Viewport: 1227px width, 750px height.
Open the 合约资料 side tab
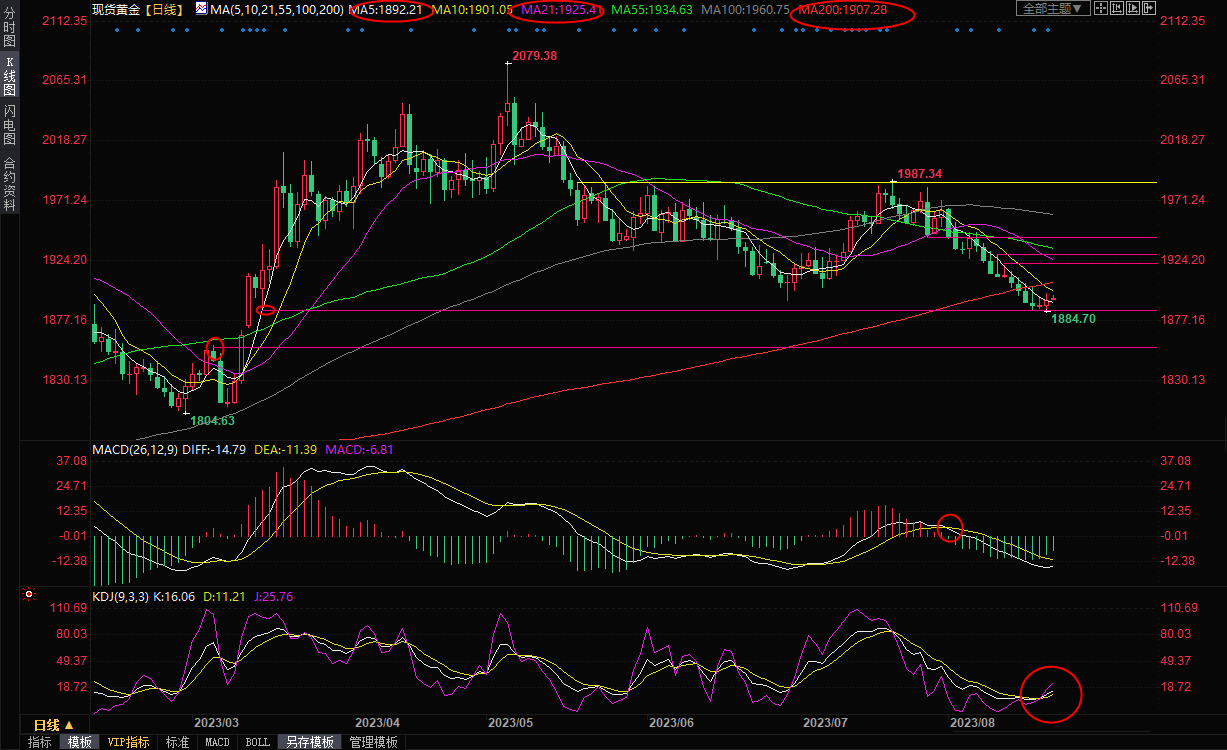pos(10,184)
